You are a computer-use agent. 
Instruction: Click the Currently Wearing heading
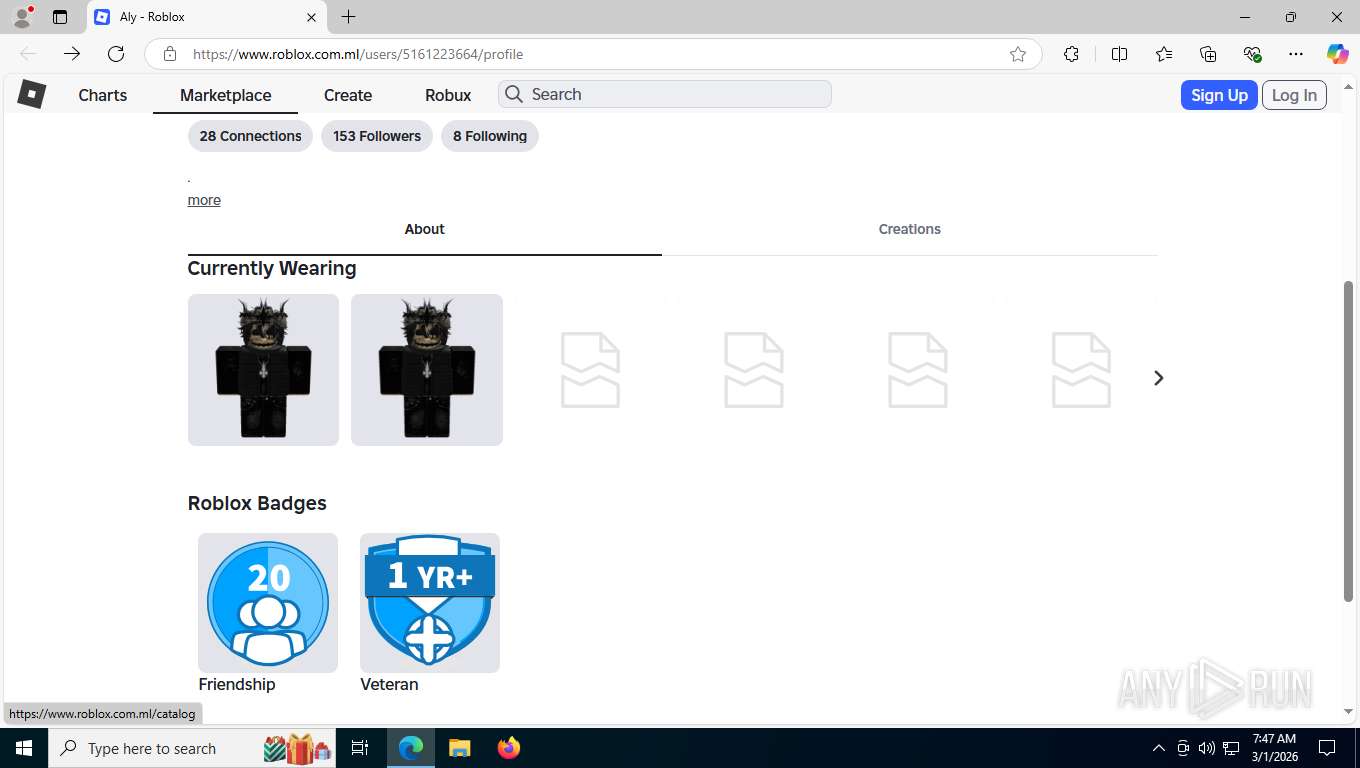pyautogui.click(x=272, y=268)
